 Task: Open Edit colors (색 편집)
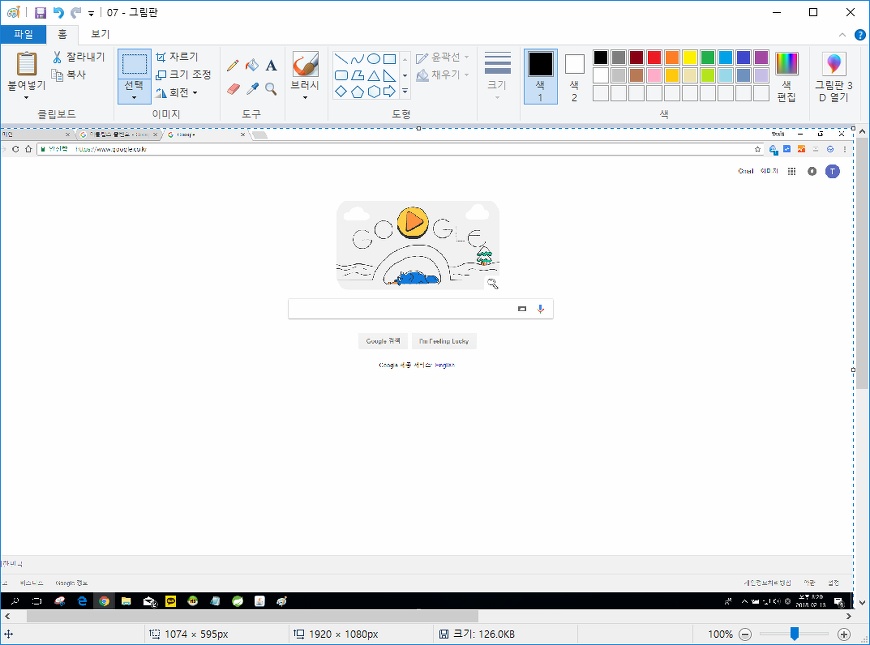tap(786, 77)
